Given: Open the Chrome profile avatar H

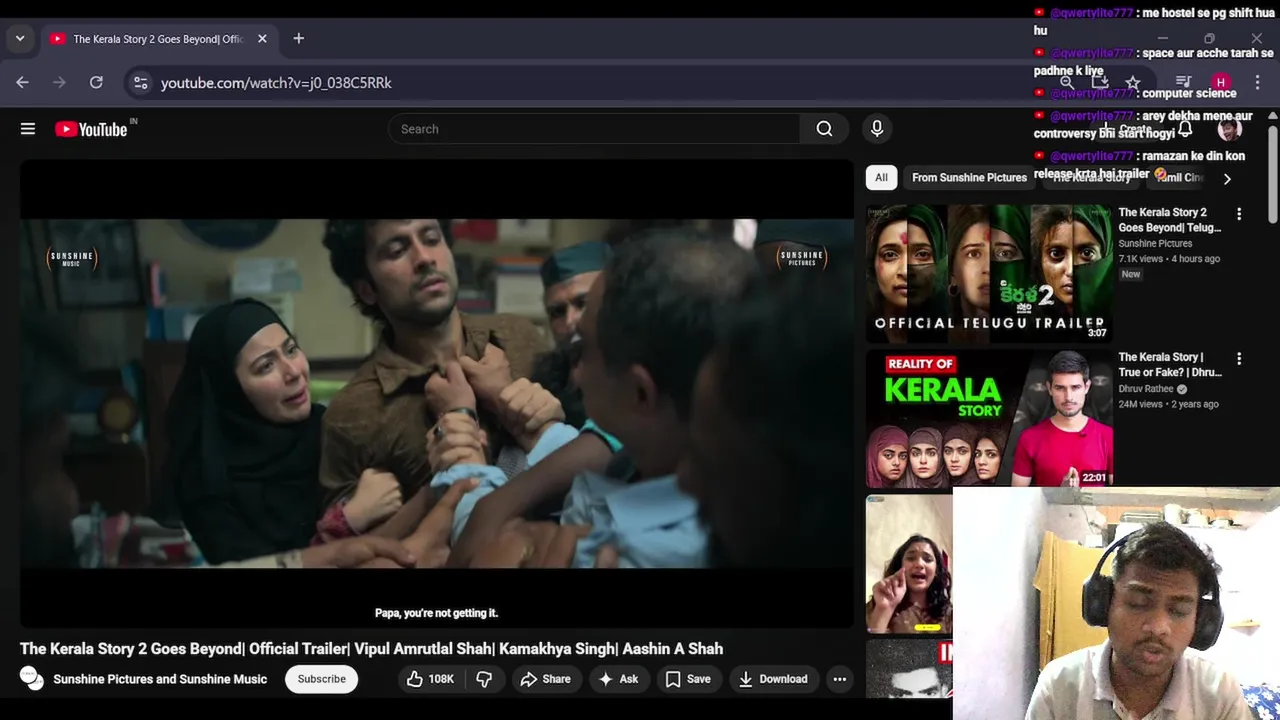Looking at the screenshot, I should point(1220,83).
